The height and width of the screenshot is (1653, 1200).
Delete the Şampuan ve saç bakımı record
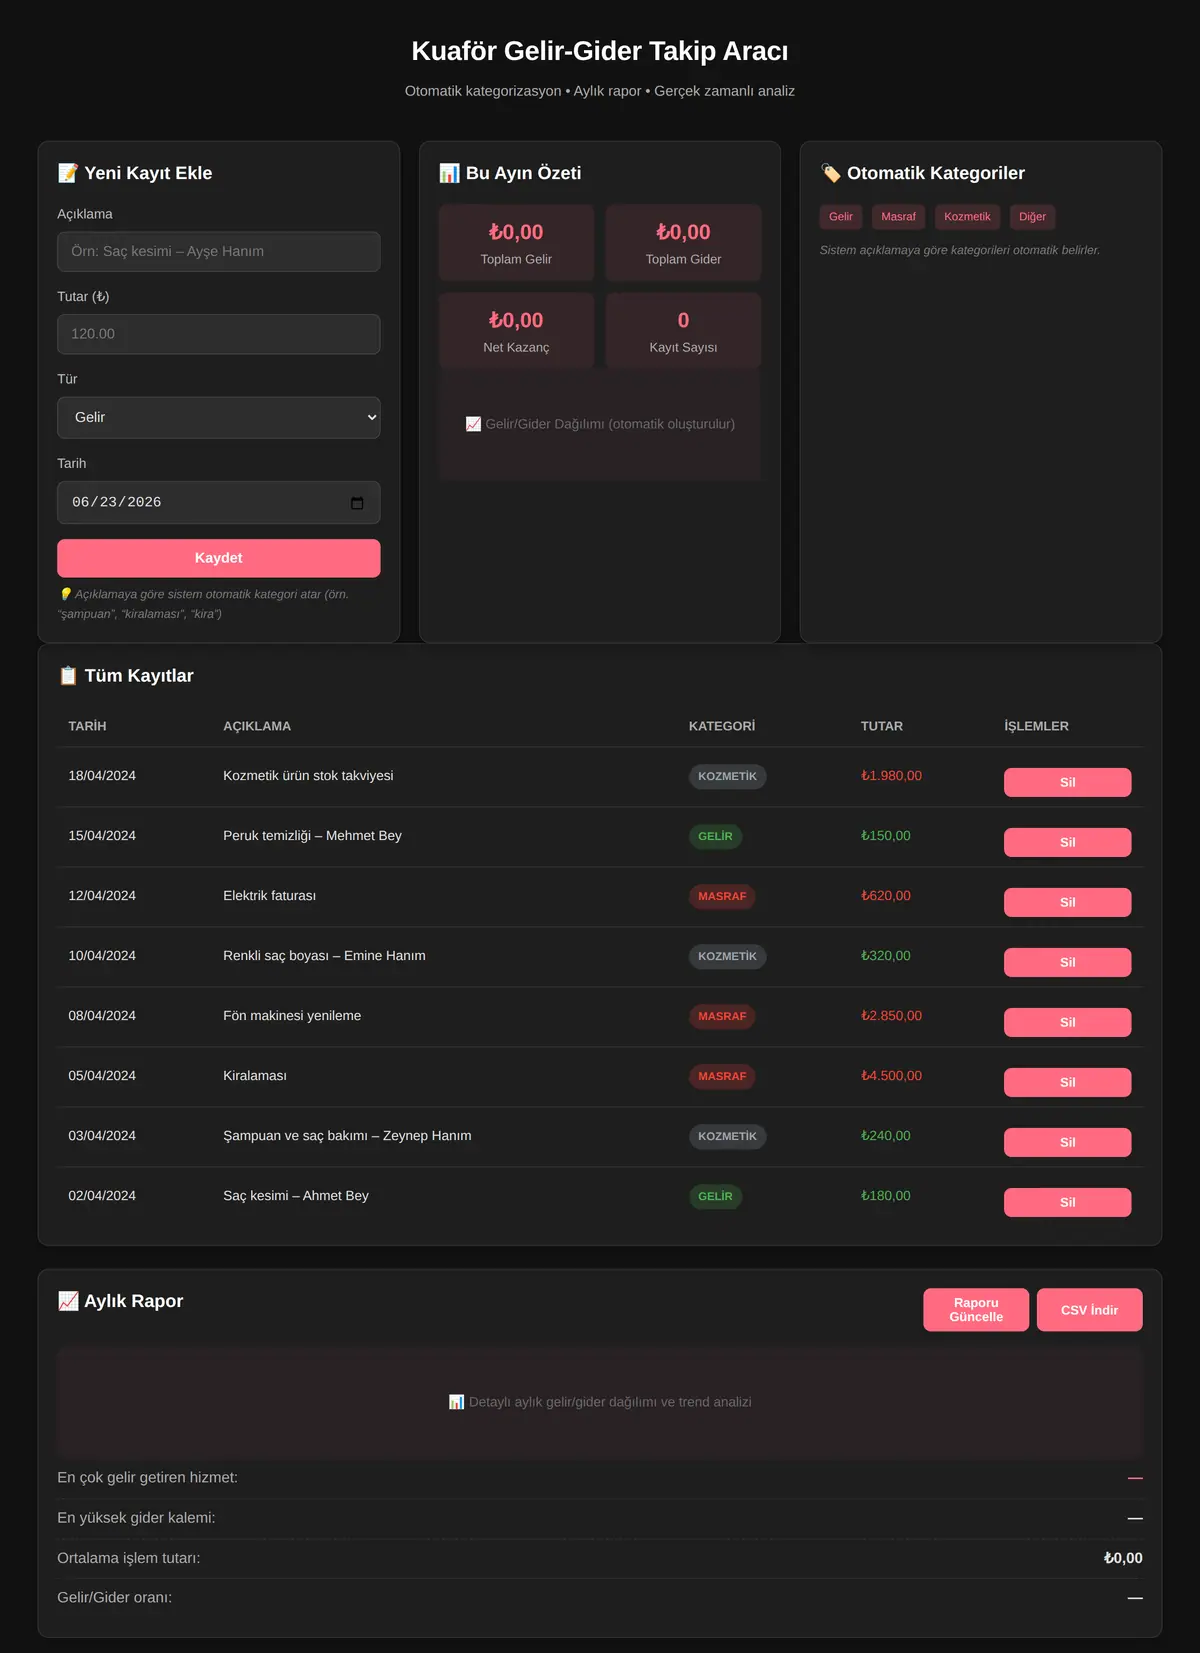coord(1067,1143)
